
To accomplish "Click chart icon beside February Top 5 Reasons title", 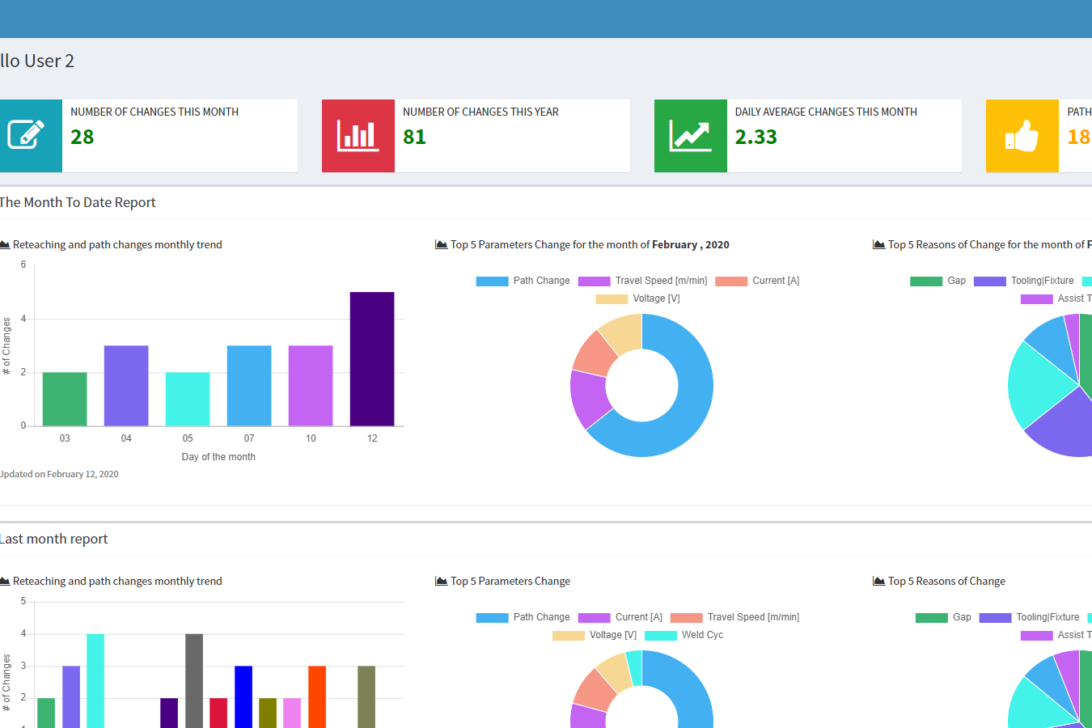I will (x=879, y=245).
